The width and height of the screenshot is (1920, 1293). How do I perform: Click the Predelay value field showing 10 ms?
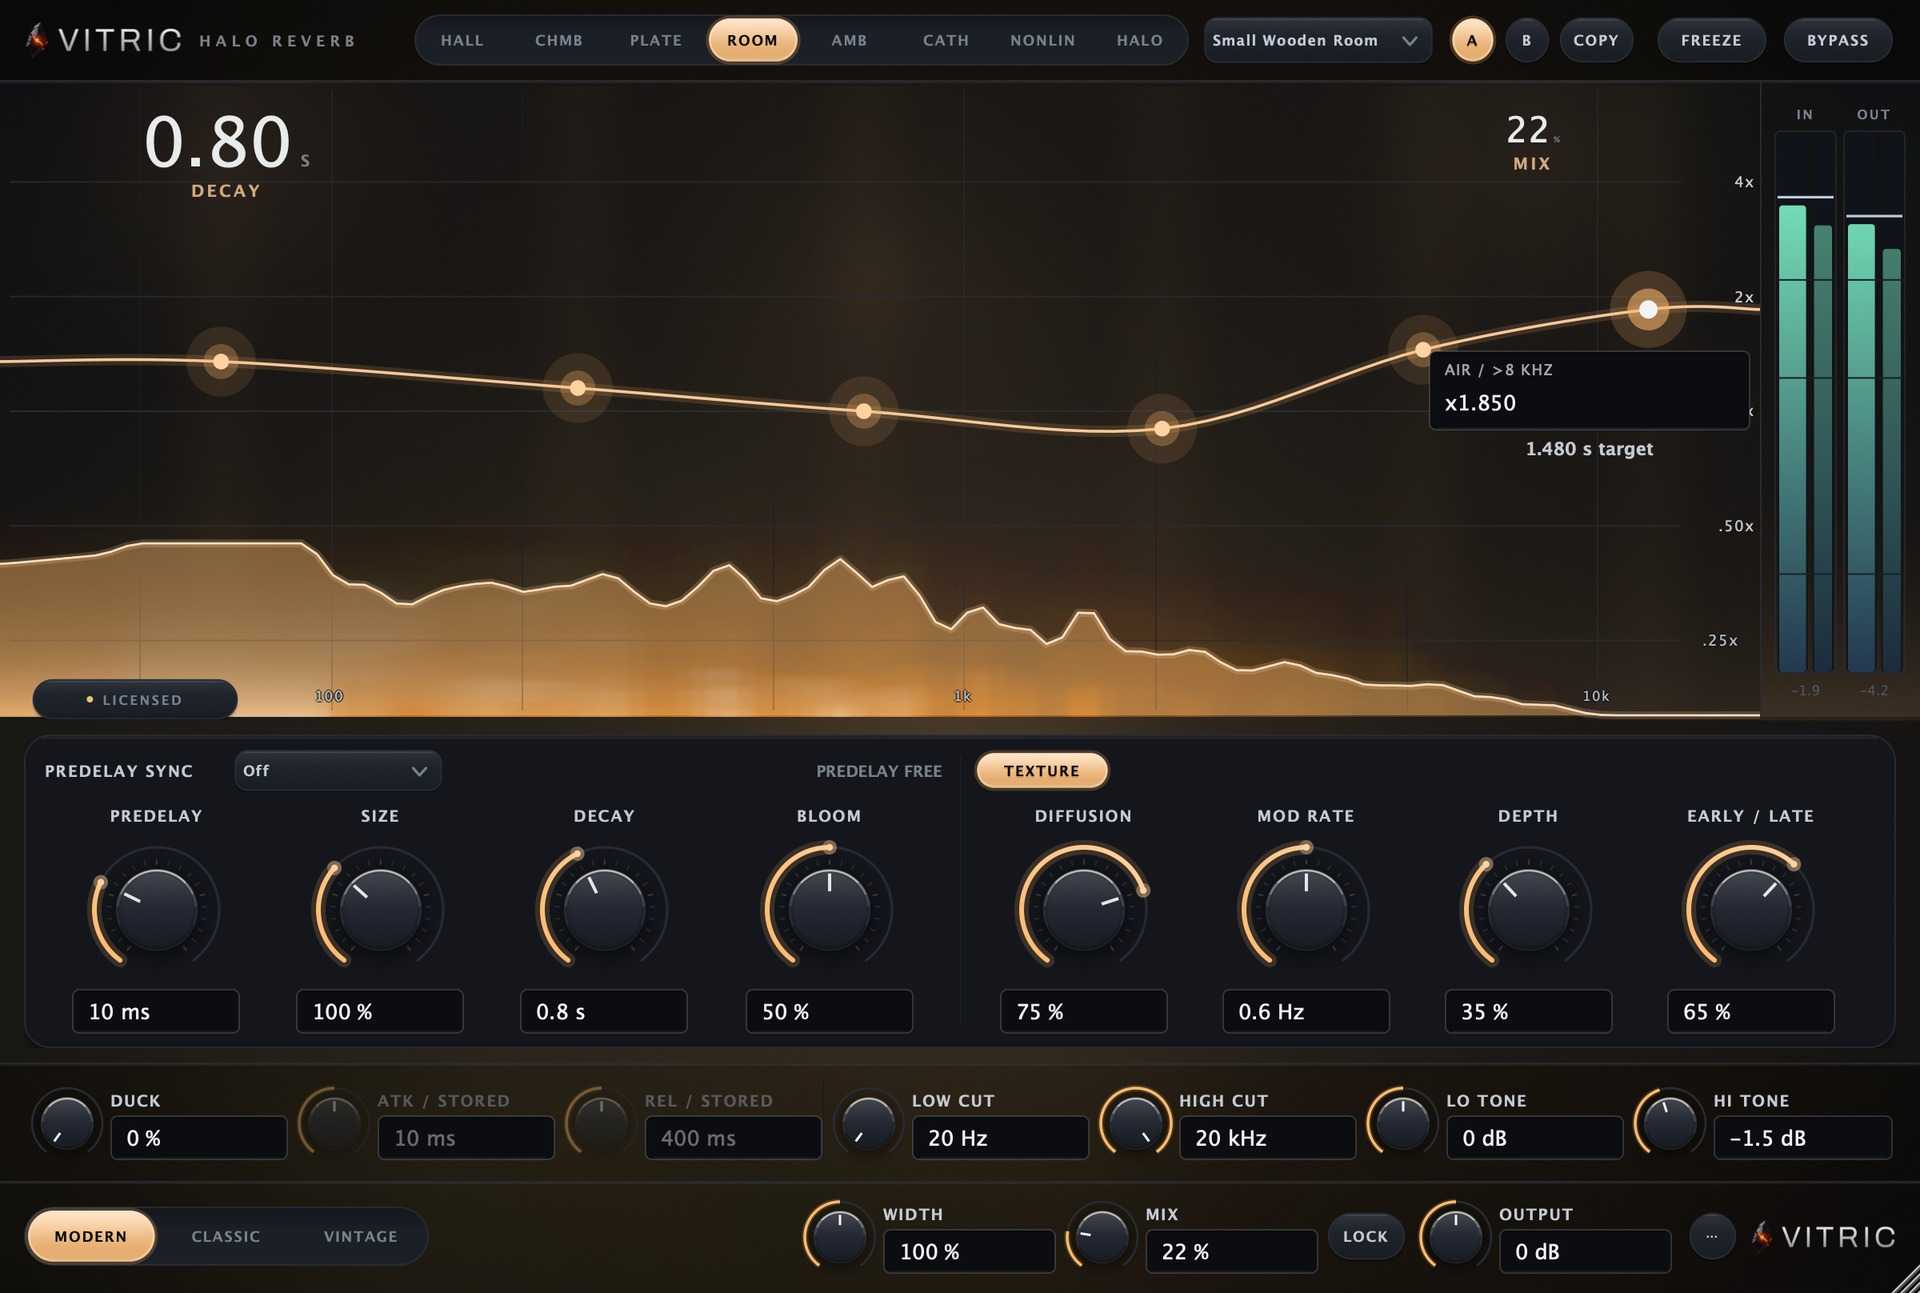click(x=156, y=1011)
